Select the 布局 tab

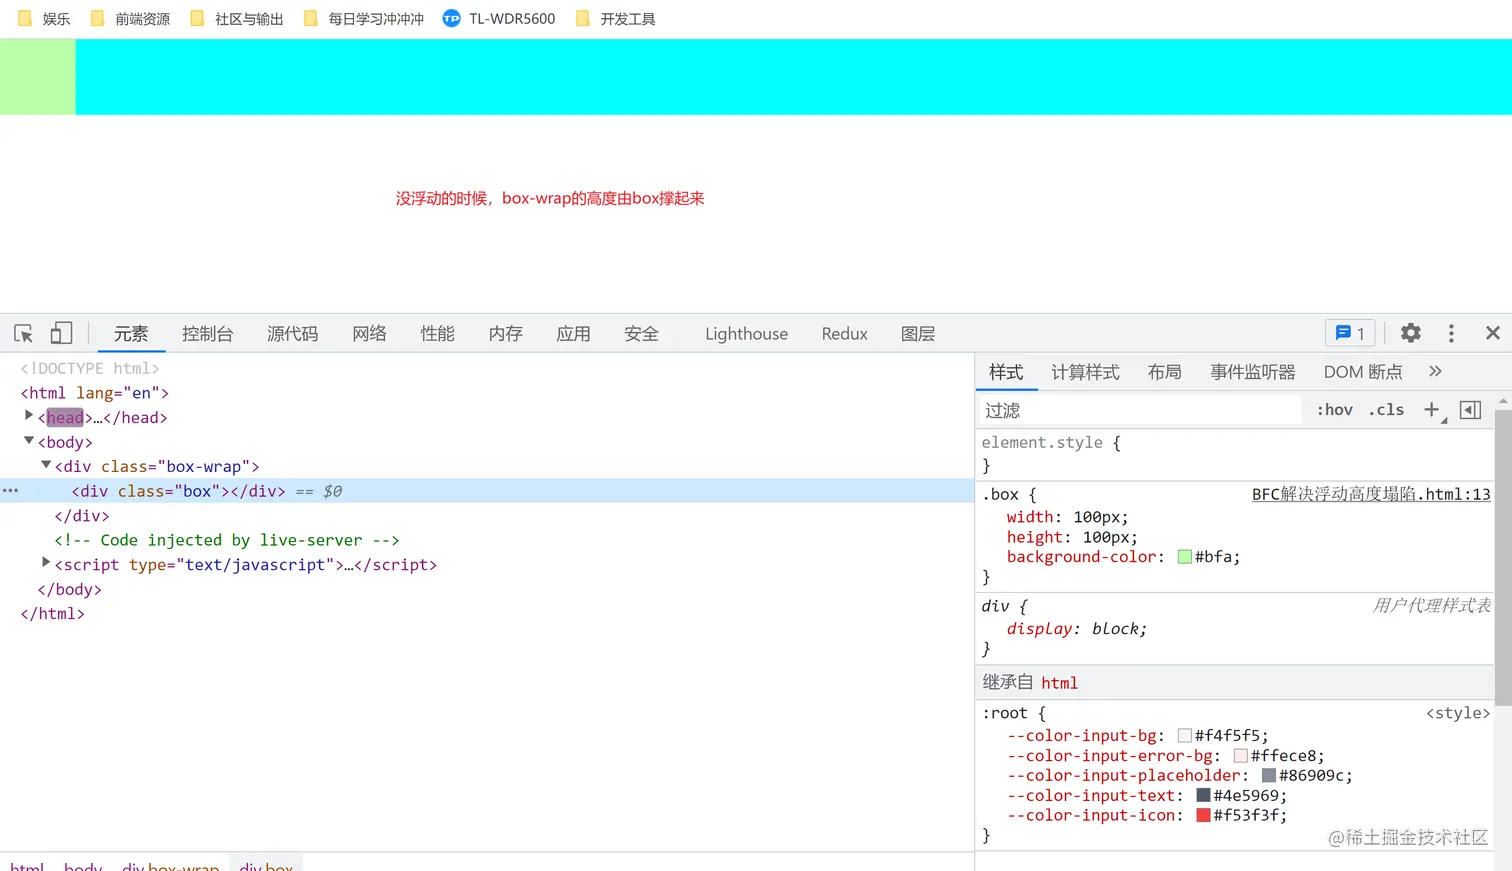pos(1165,371)
